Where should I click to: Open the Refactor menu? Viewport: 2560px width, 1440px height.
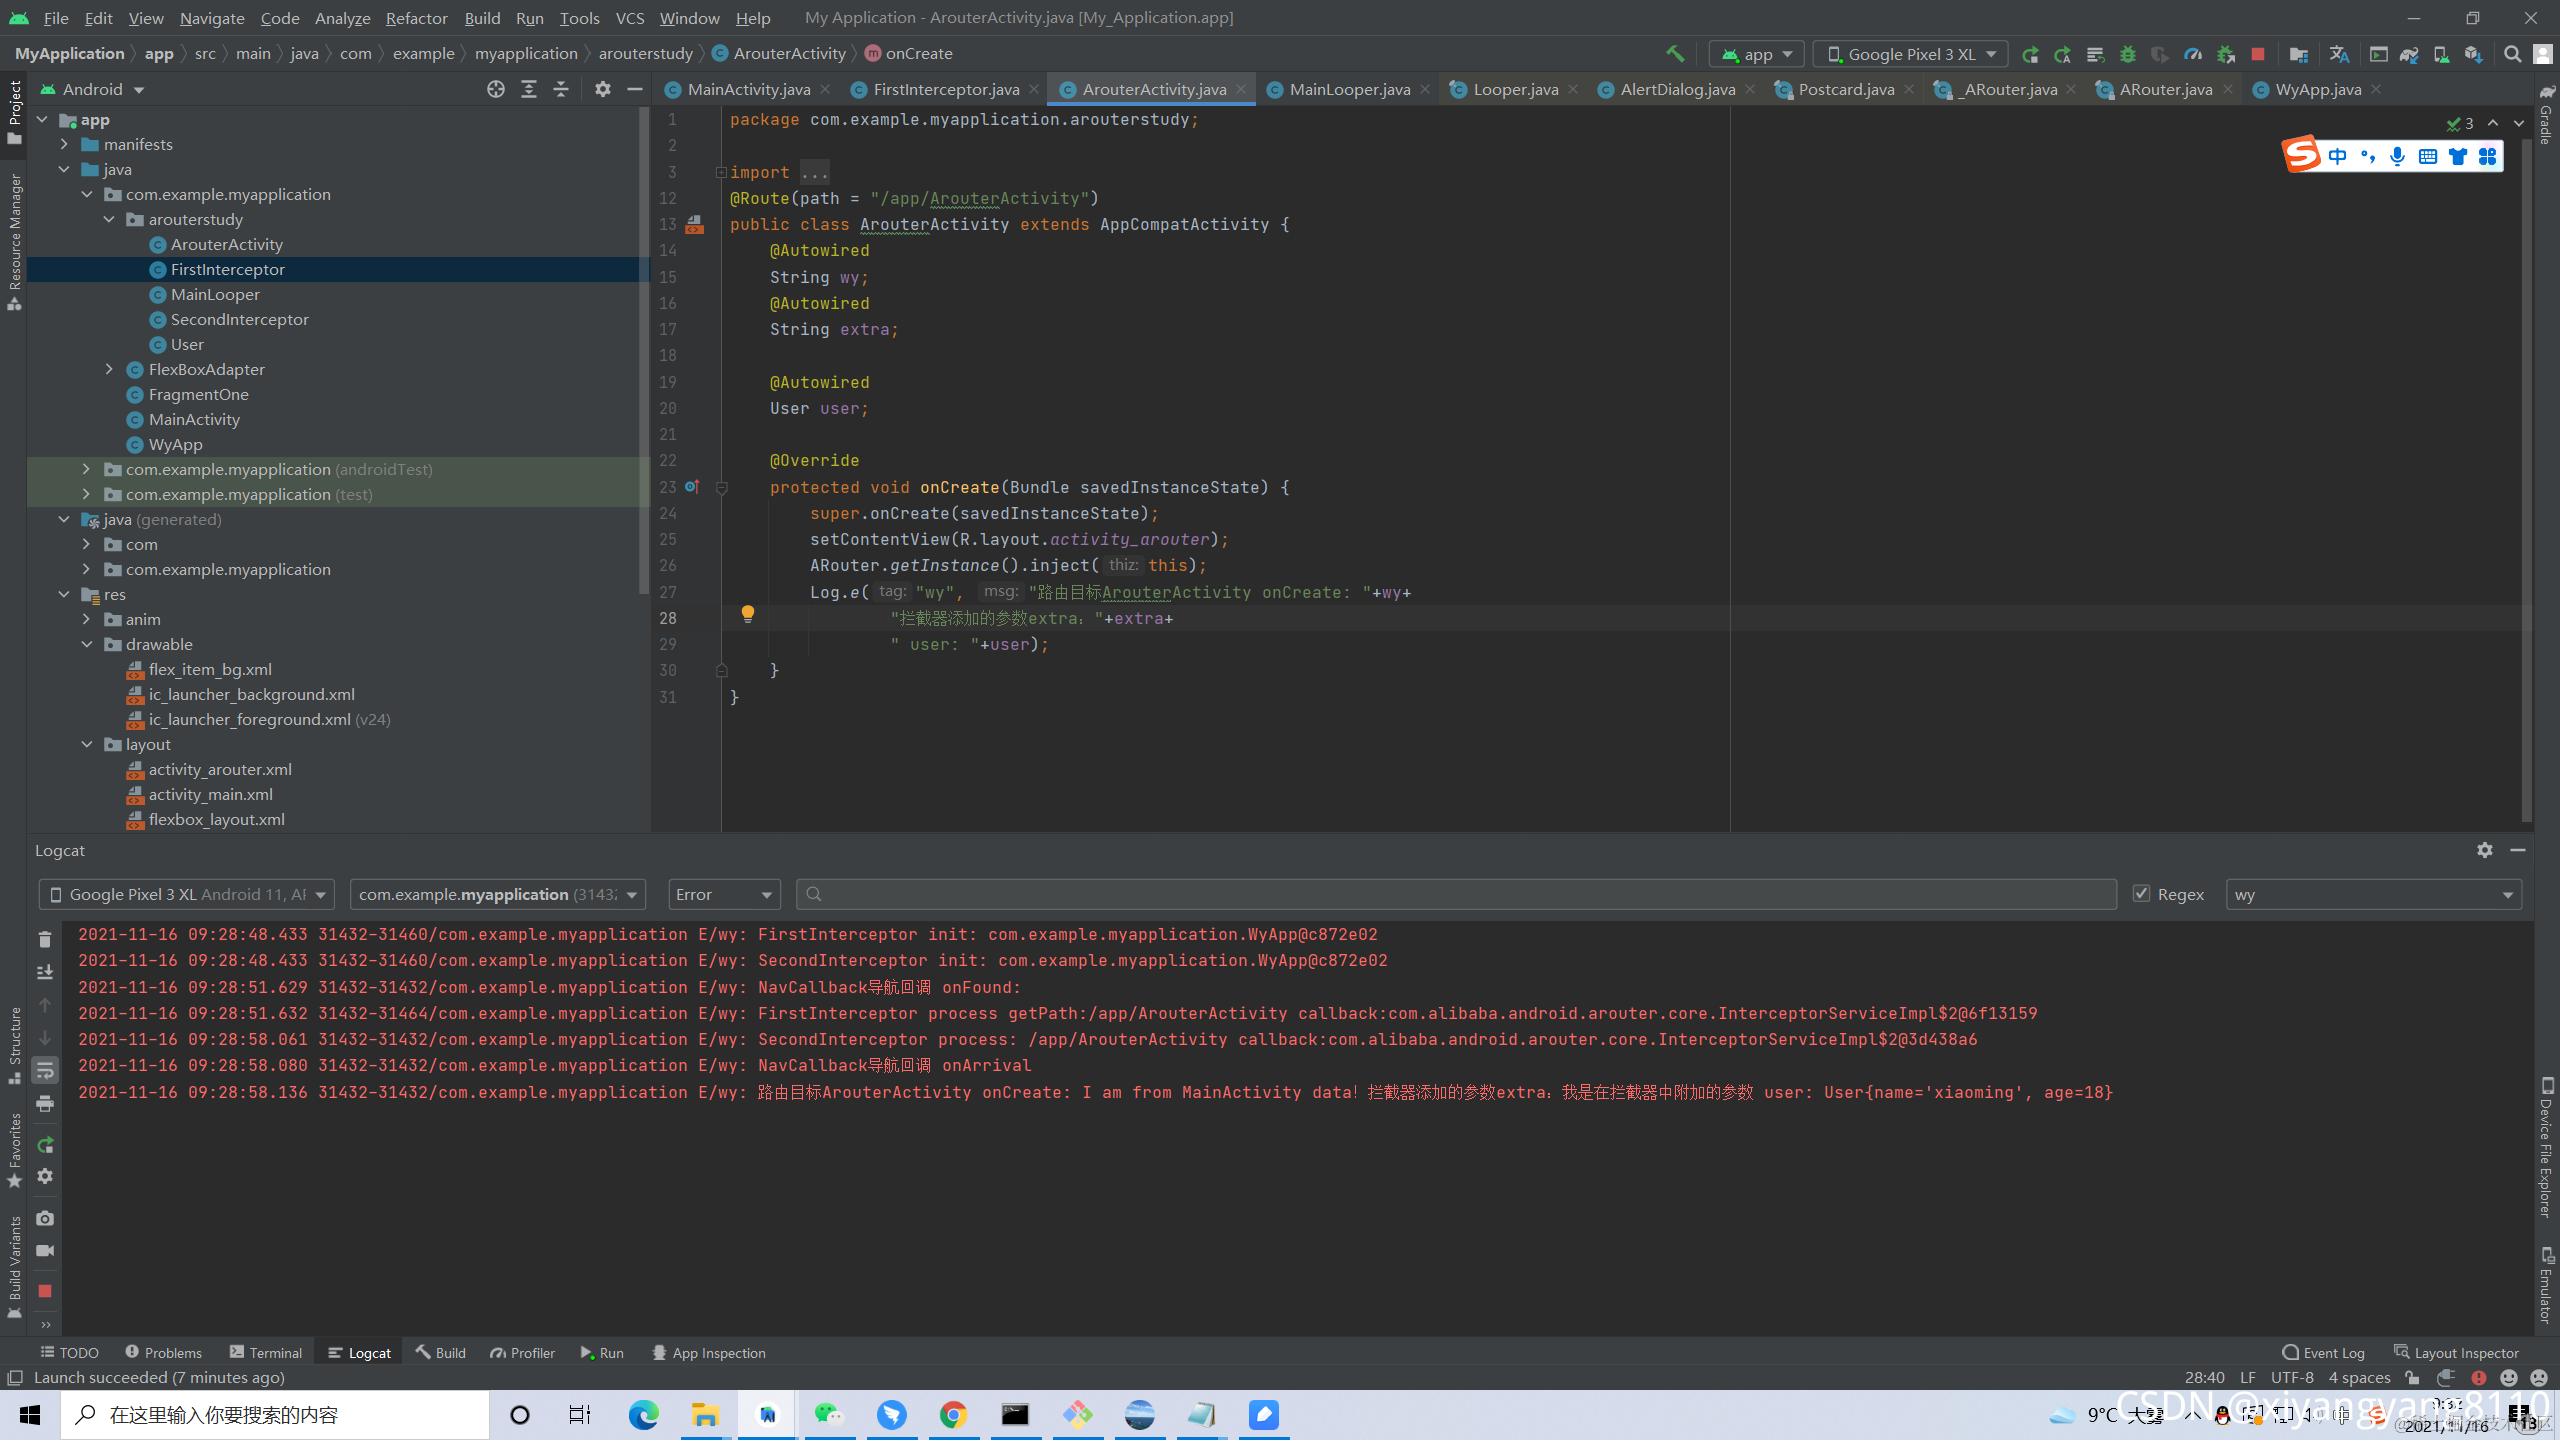[416, 18]
